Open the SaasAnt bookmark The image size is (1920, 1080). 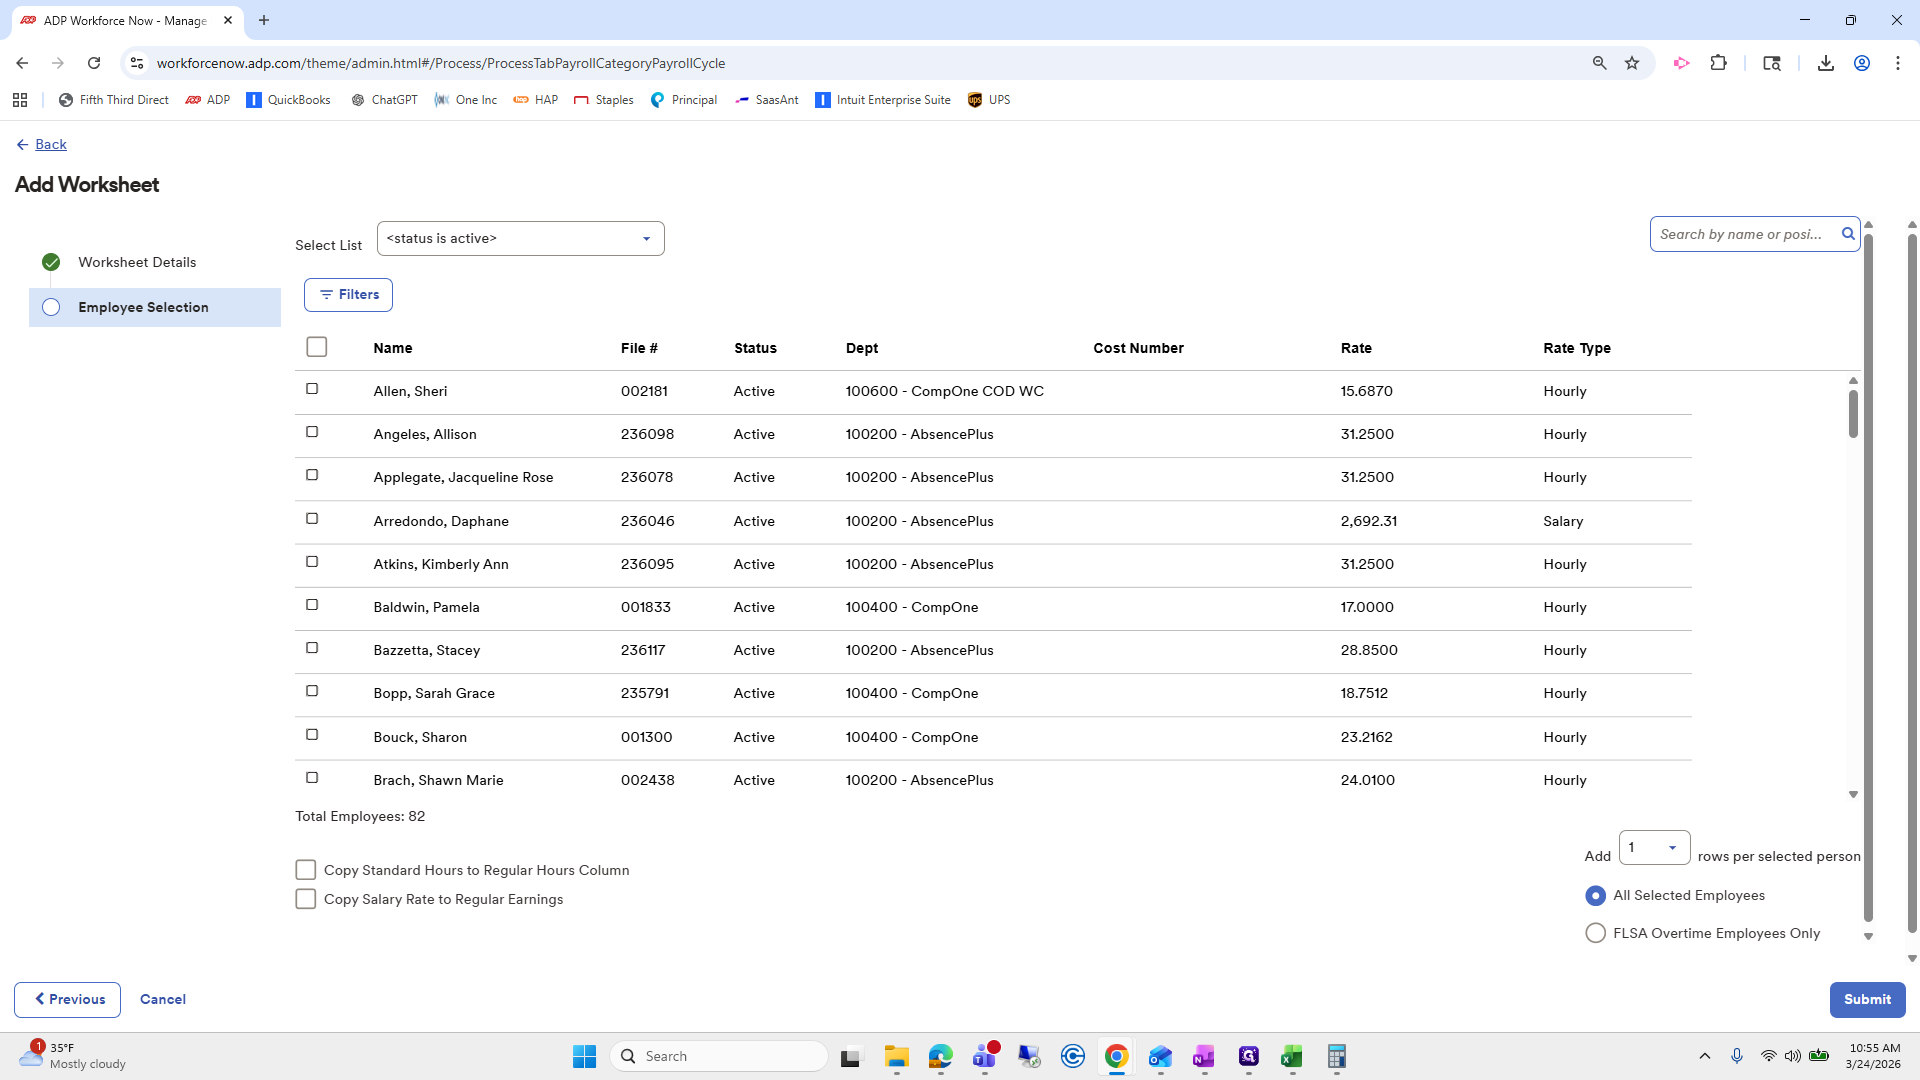pyautogui.click(x=766, y=100)
